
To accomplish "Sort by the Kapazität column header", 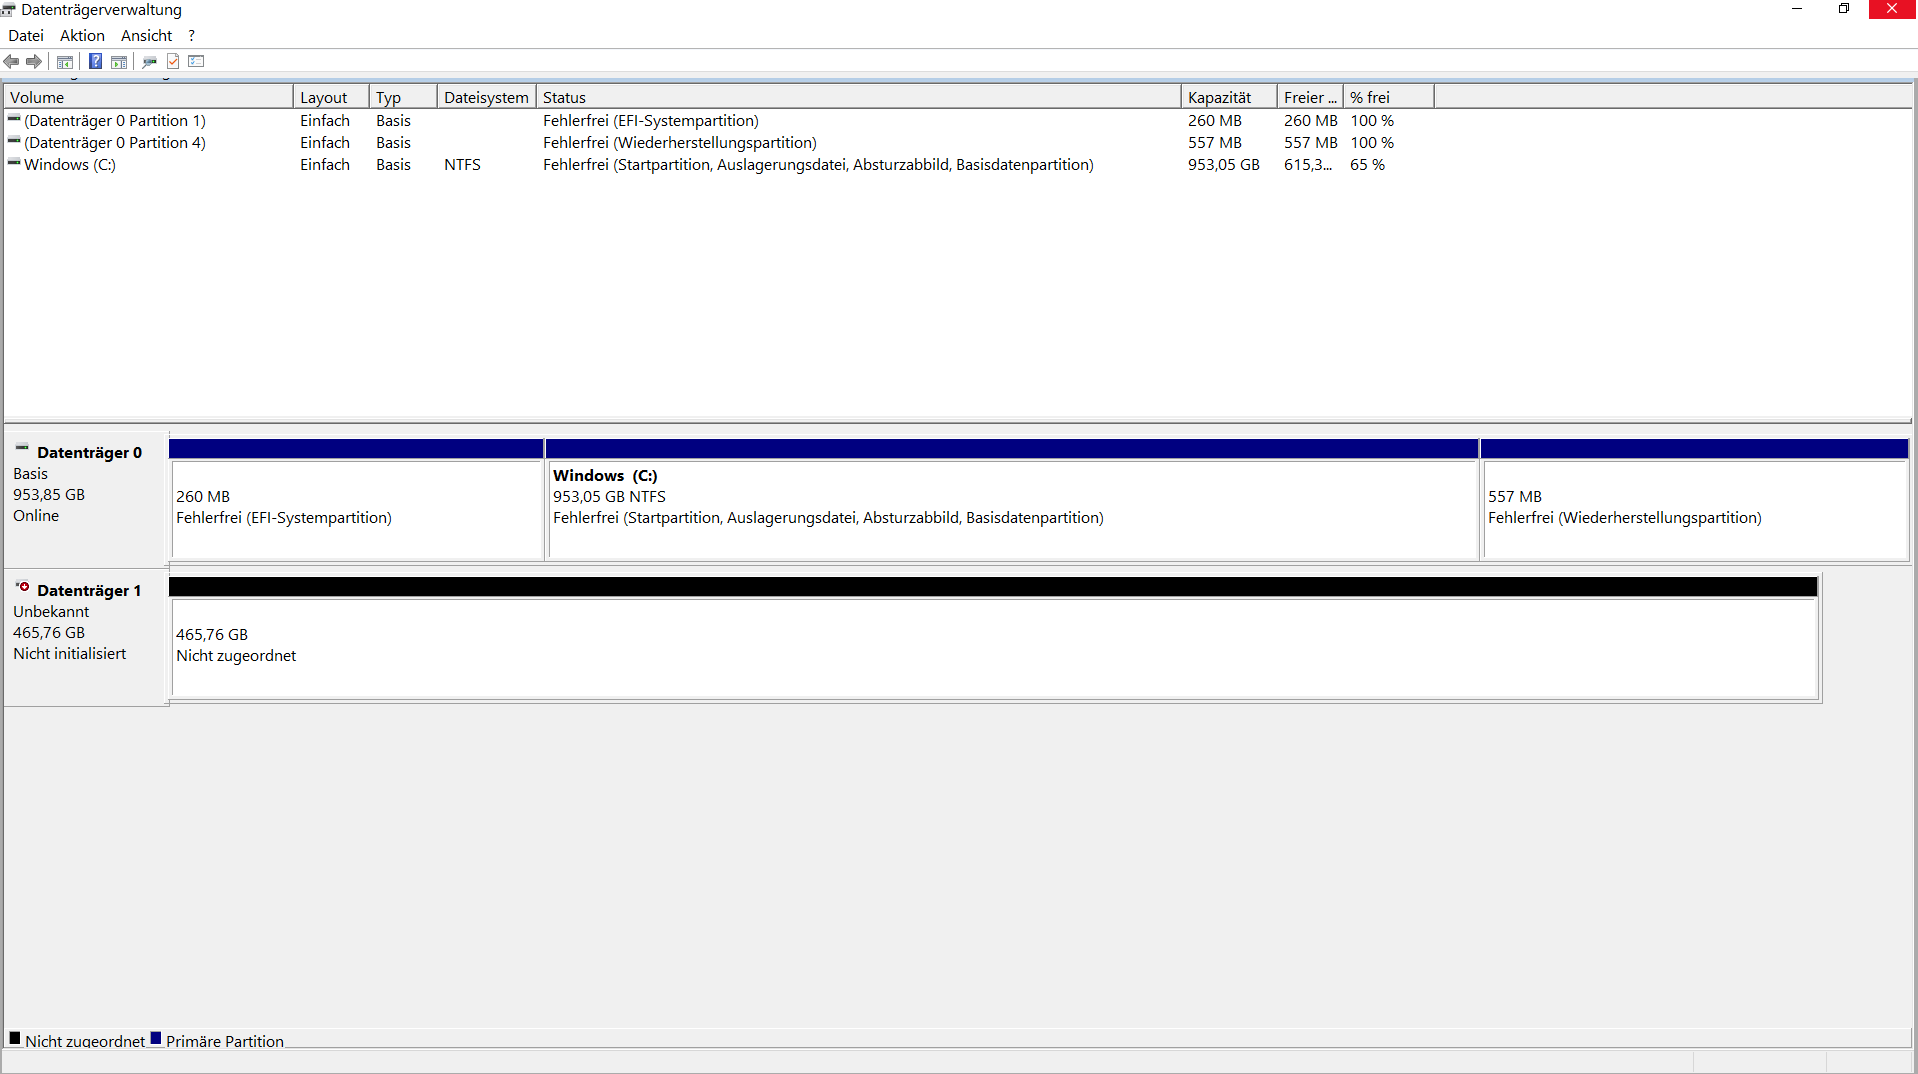I will coord(1226,98).
